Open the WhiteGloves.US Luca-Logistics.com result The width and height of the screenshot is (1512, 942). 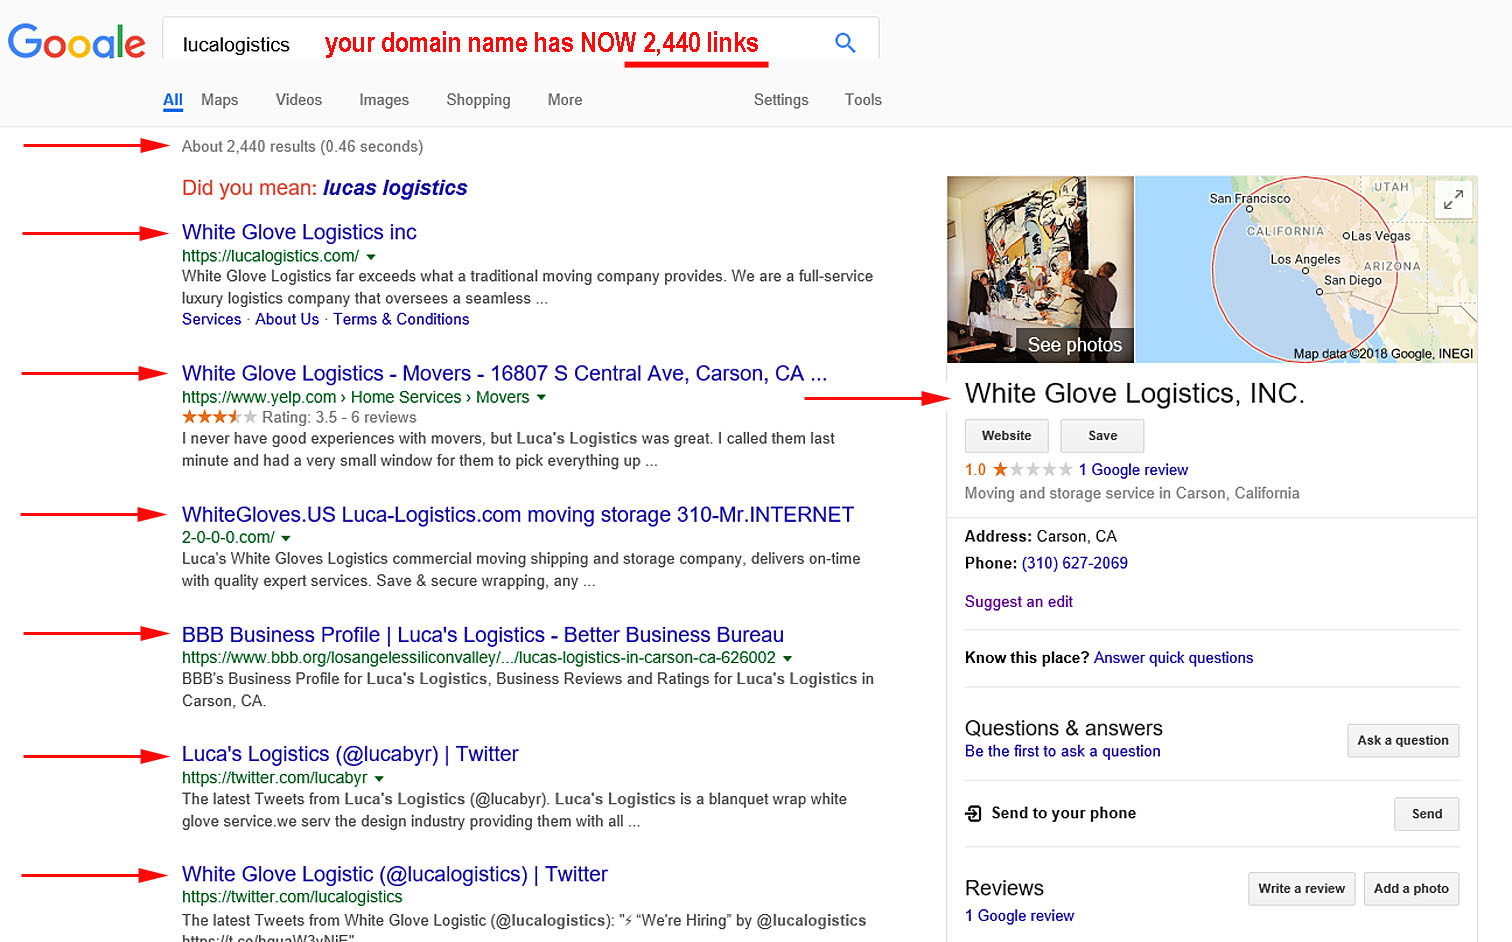[518, 515]
